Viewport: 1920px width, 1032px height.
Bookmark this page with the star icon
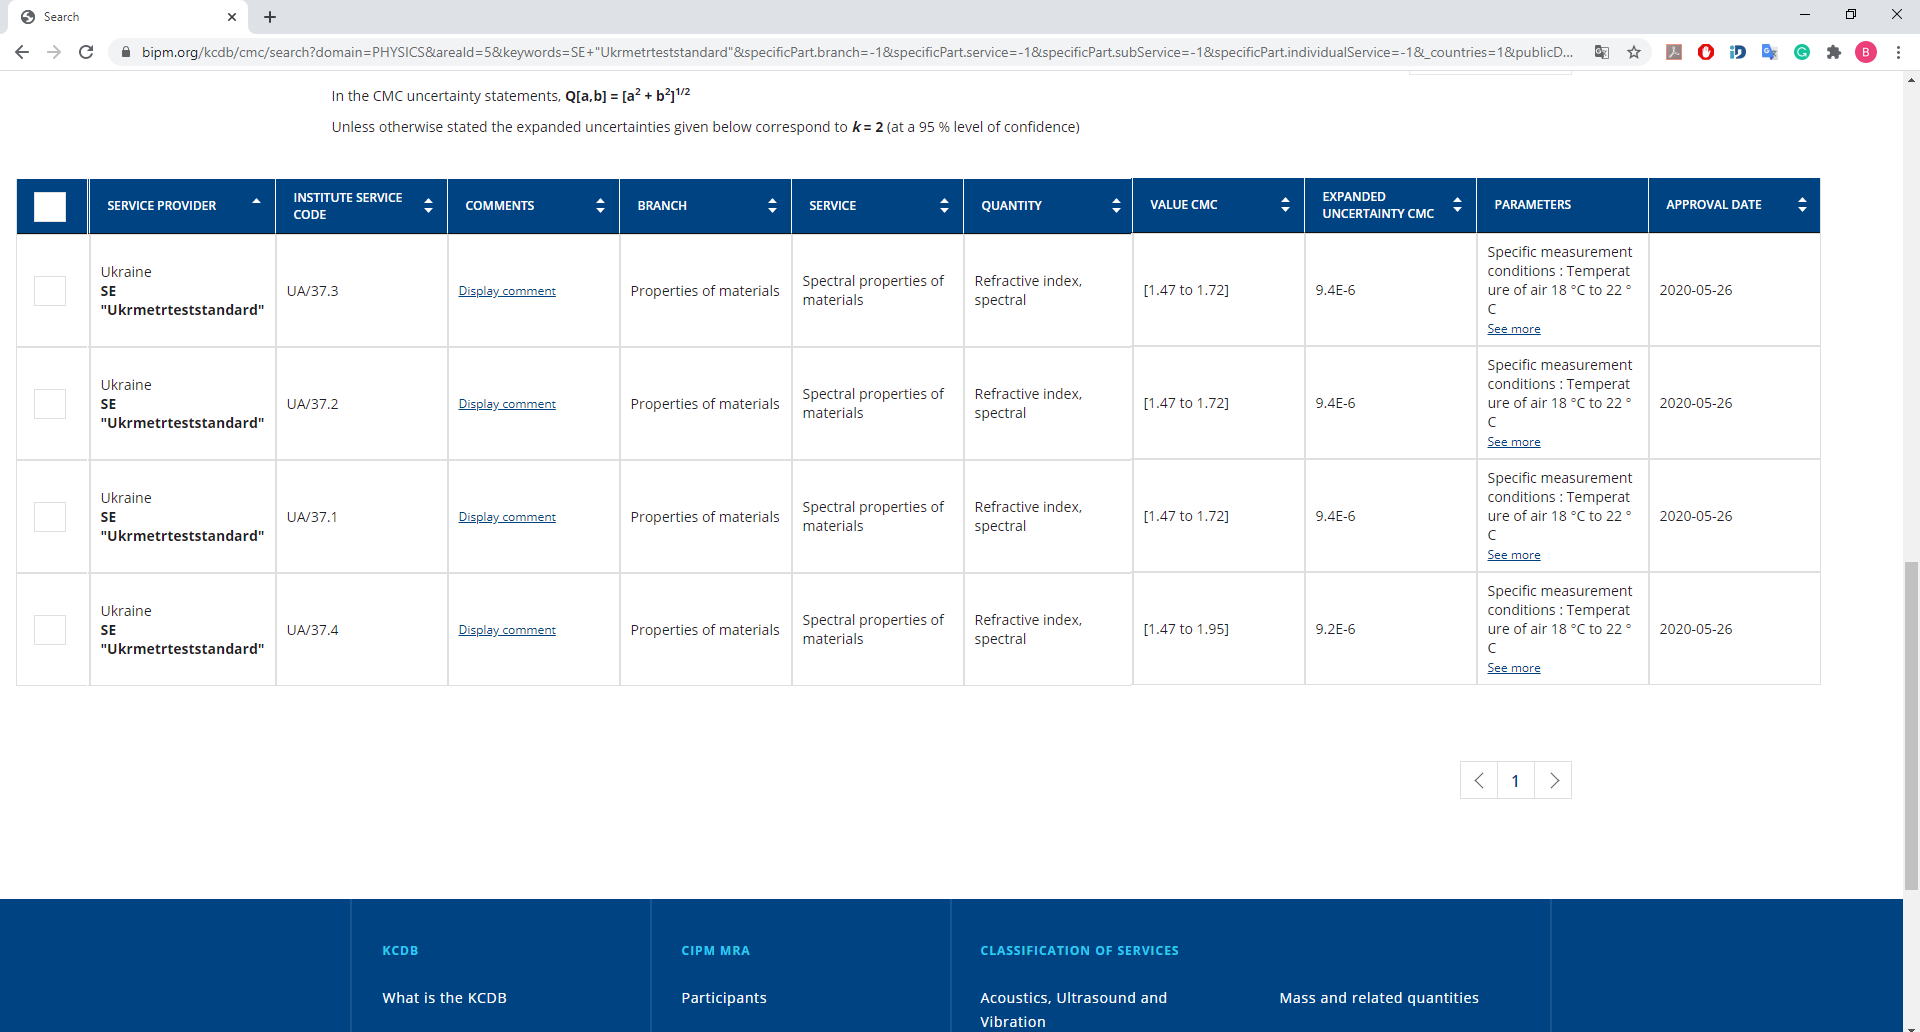point(1634,52)
